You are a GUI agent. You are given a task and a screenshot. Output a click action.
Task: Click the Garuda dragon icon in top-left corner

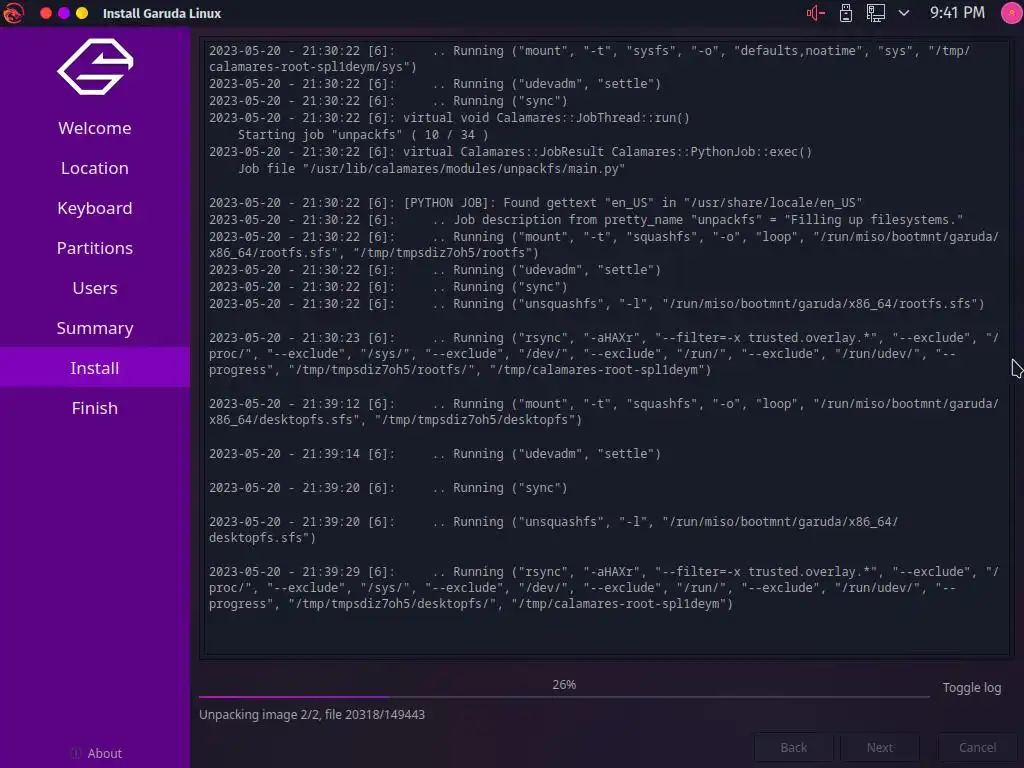click(x=13, y=13)
